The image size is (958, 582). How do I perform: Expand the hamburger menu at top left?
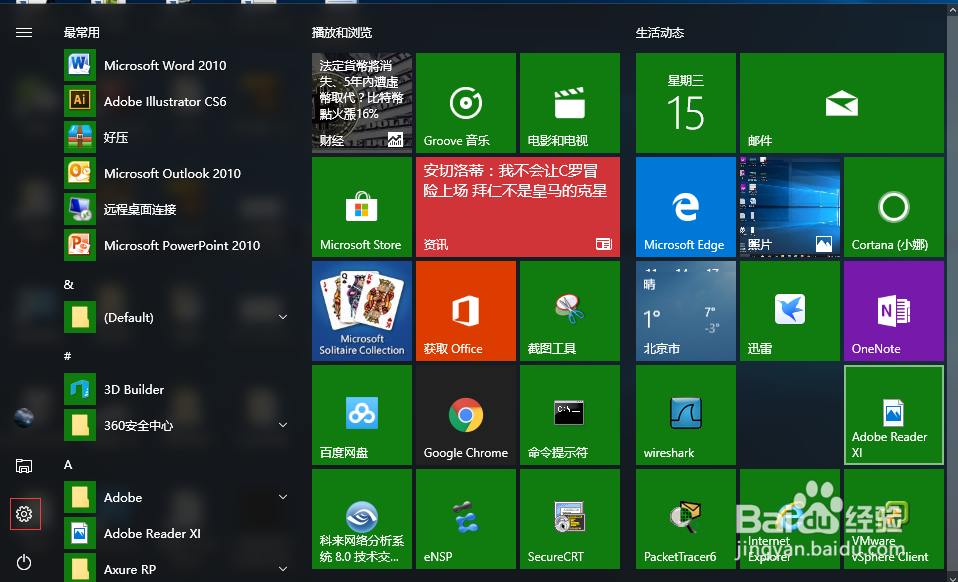click(24, 32)
